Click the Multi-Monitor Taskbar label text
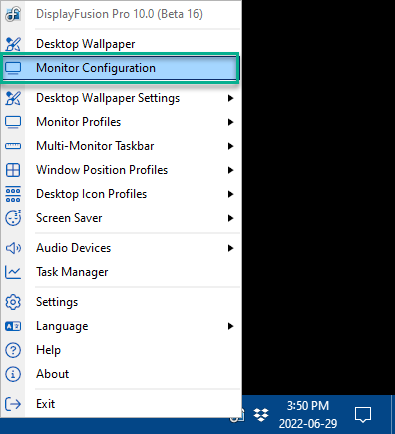The width and height of the screenshot is (395, 434). point(95,146)
